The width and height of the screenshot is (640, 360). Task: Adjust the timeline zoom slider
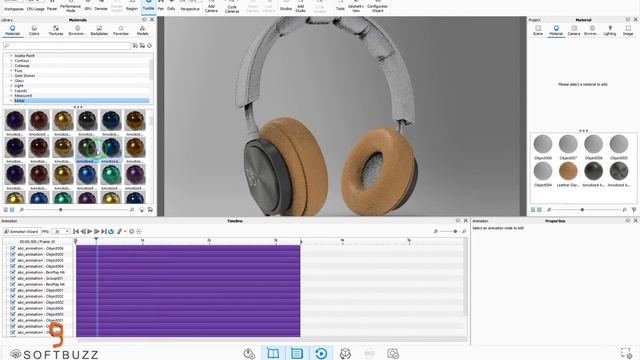point(455,231)
